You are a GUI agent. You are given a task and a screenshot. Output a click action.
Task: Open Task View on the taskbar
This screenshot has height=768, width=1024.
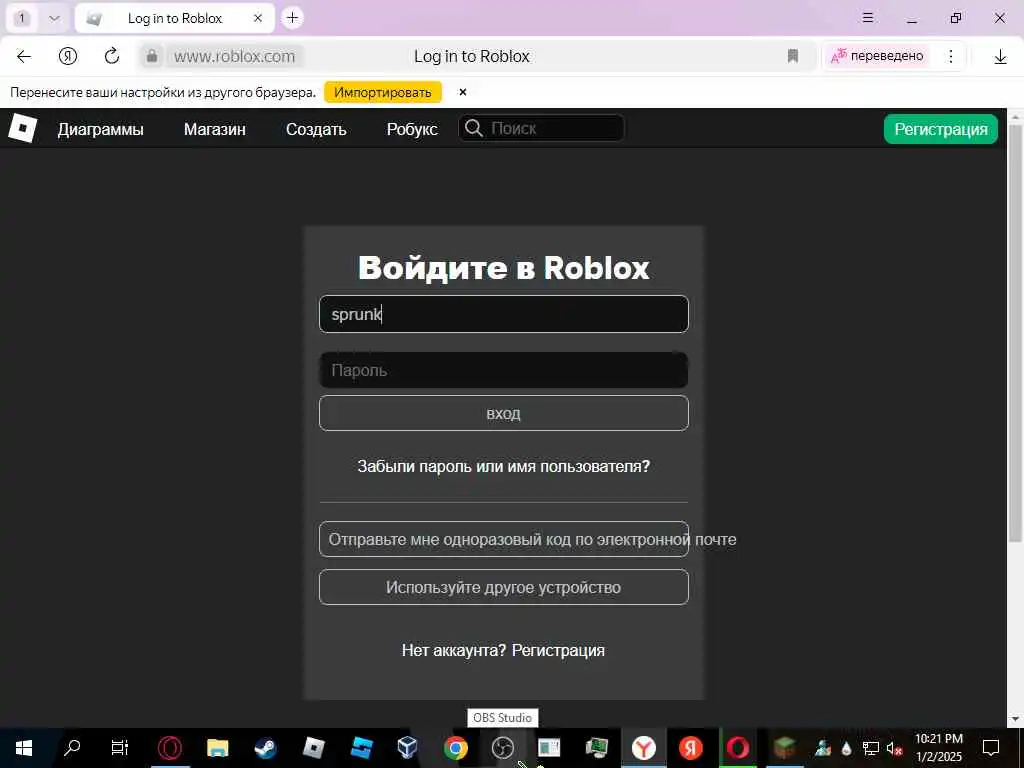point(120,747)
